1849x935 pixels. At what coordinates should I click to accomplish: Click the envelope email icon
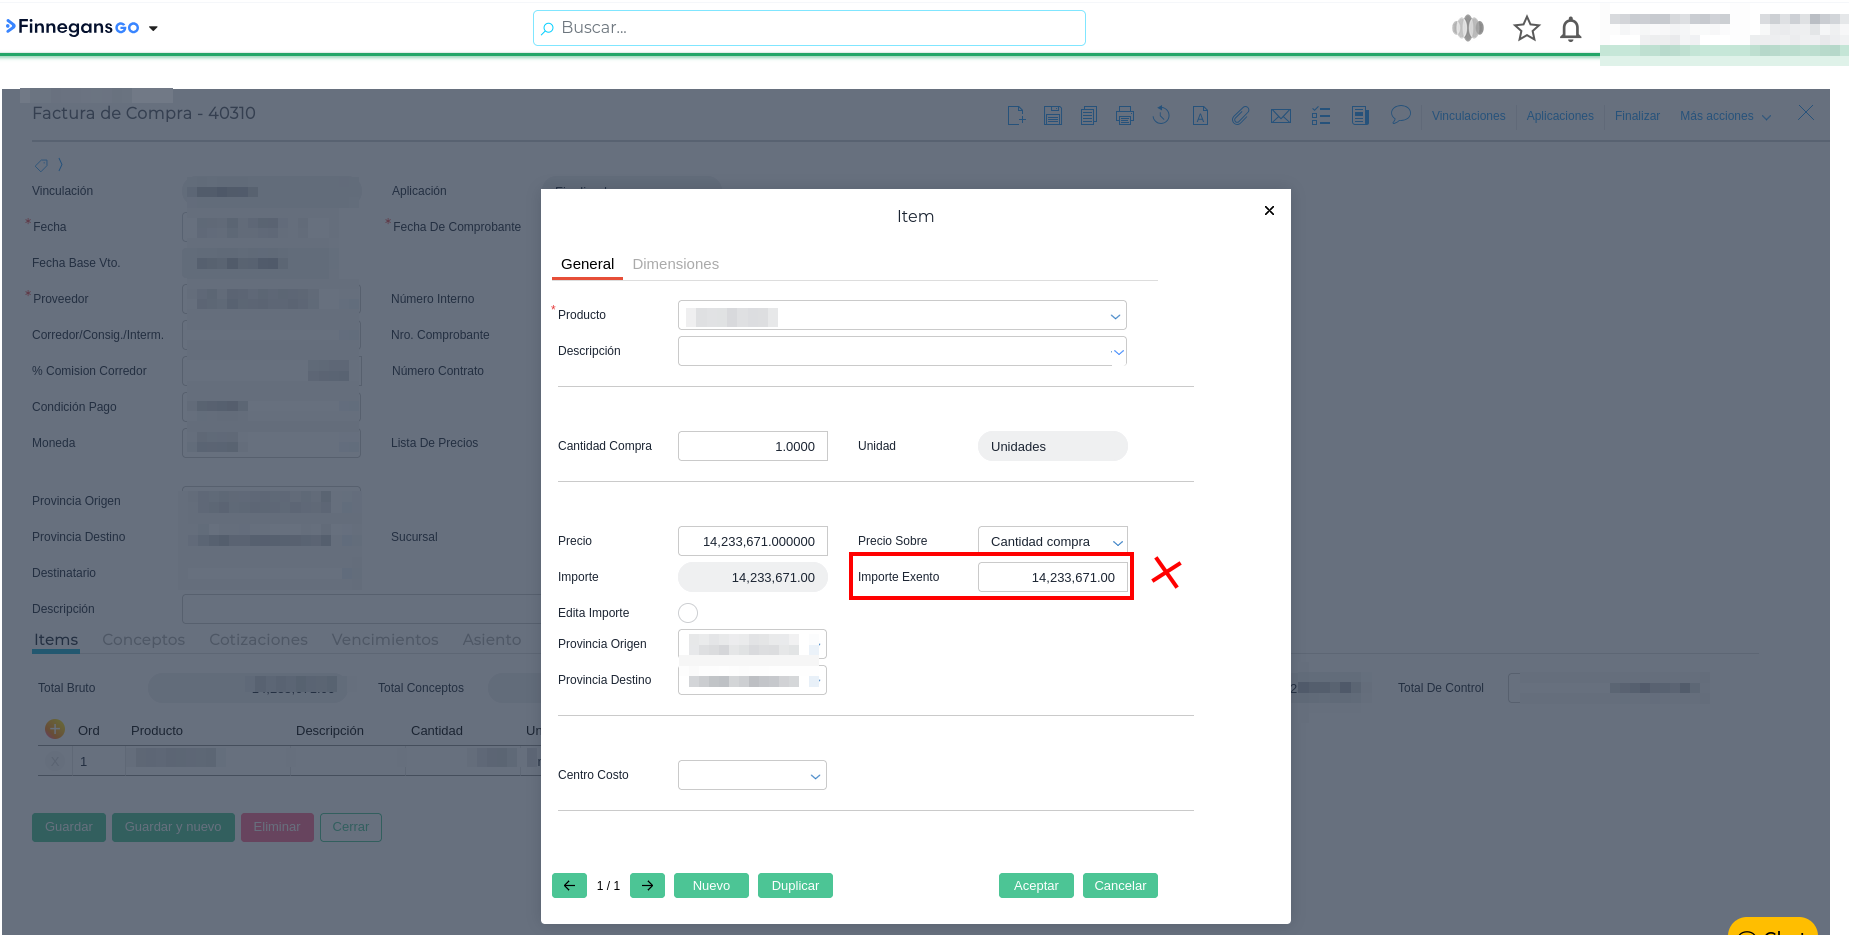[1280, 116]
